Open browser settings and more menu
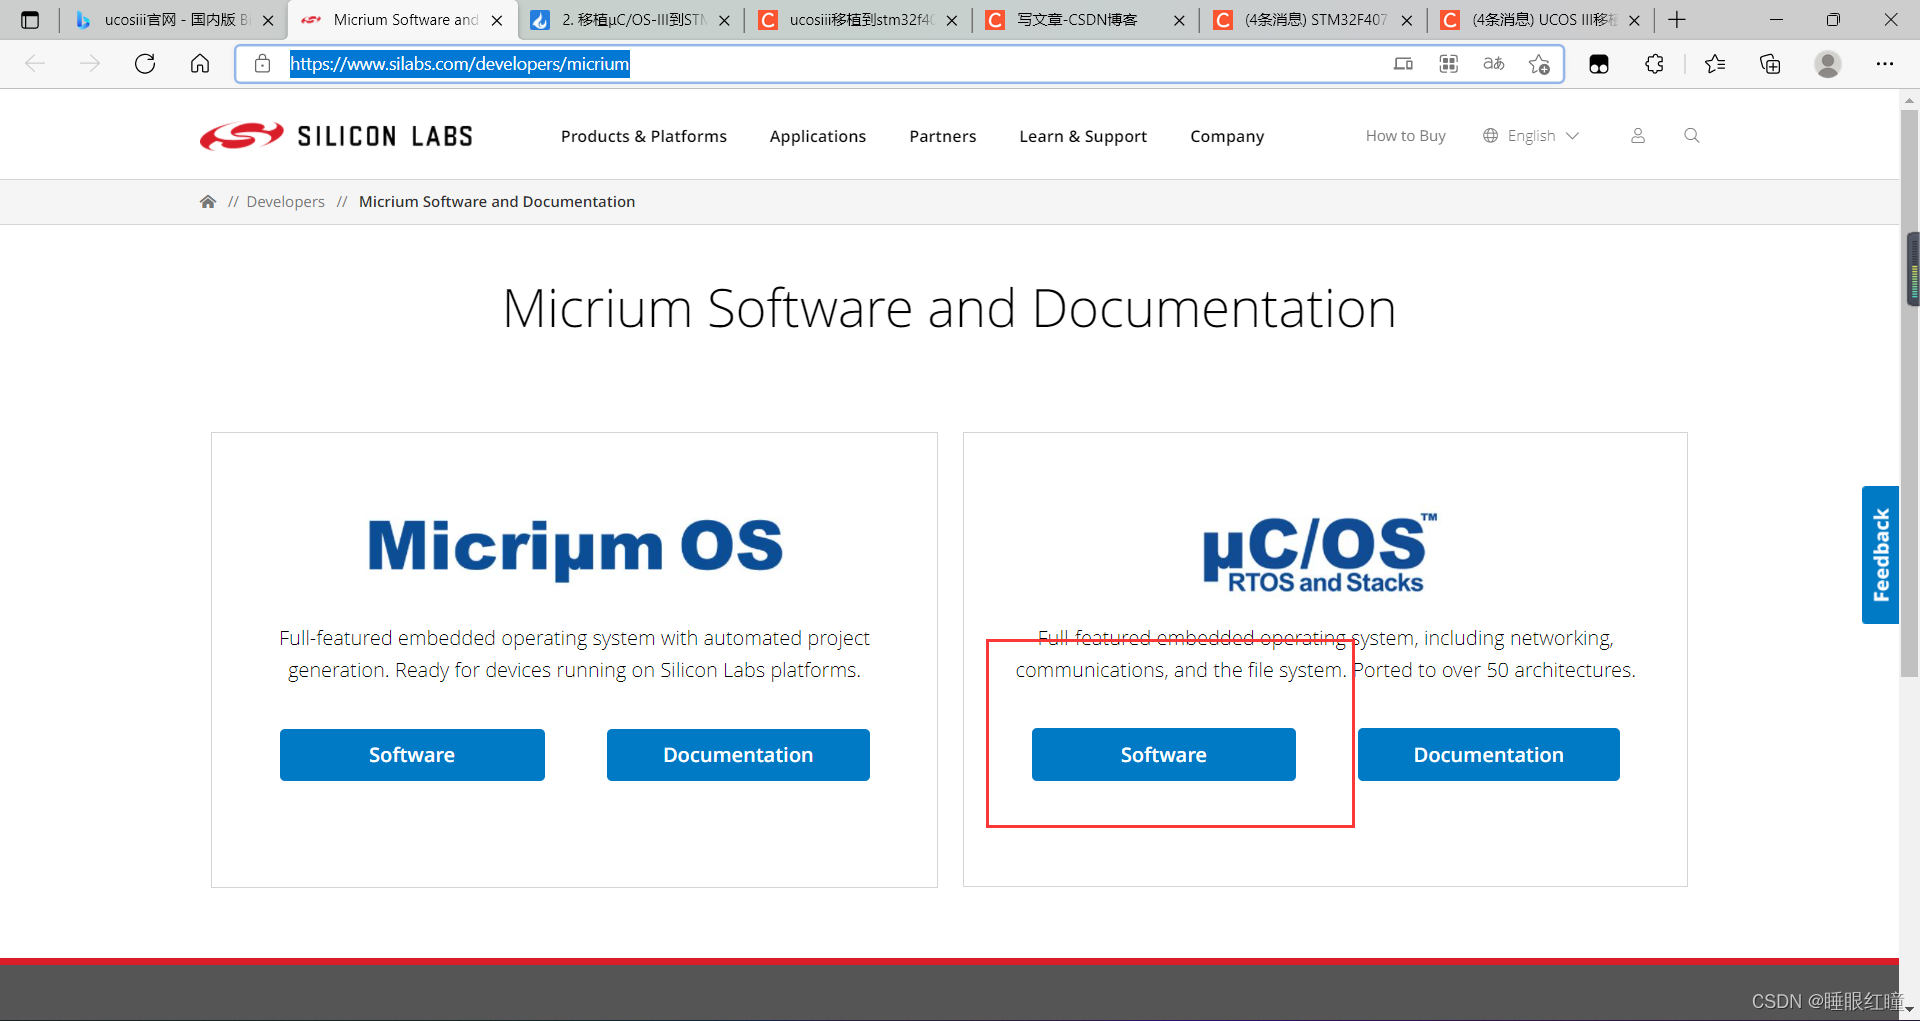The image size is (1920, 1021). click(x=1885, y=64)
